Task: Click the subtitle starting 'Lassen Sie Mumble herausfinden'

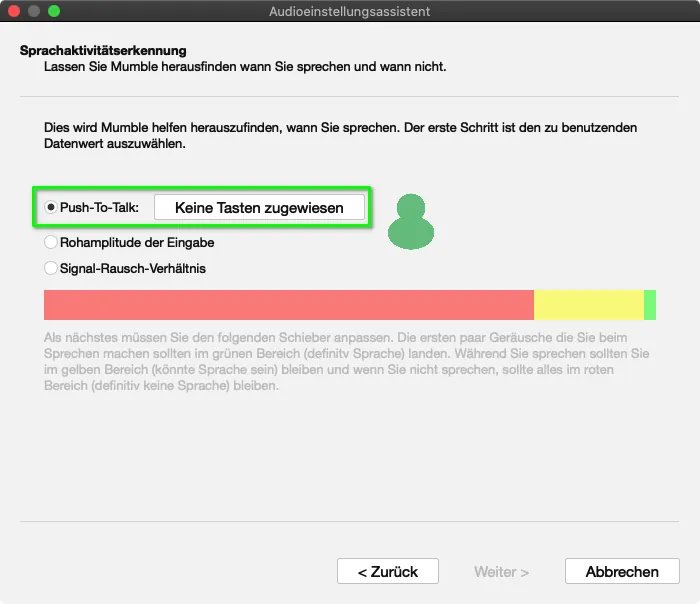Action: tap(244, 66)
